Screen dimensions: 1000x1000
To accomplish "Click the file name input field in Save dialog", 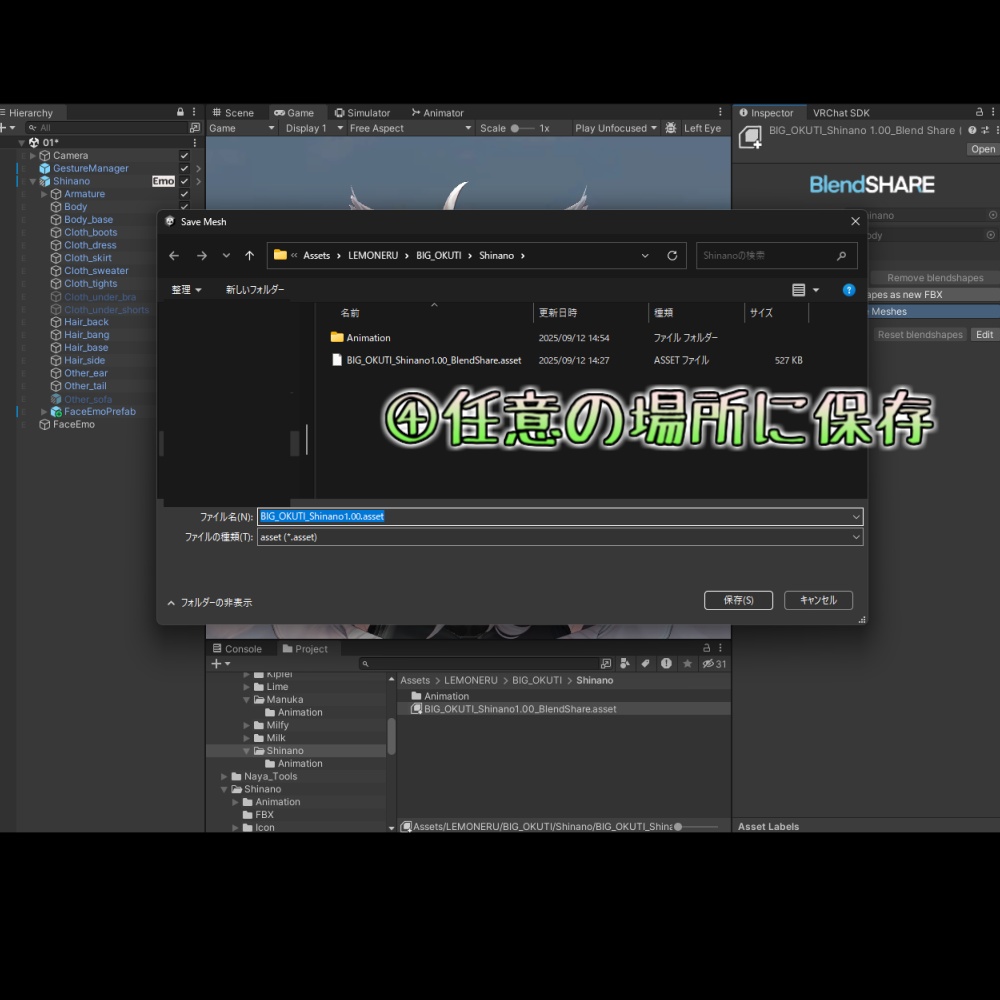I will [554, 517].
